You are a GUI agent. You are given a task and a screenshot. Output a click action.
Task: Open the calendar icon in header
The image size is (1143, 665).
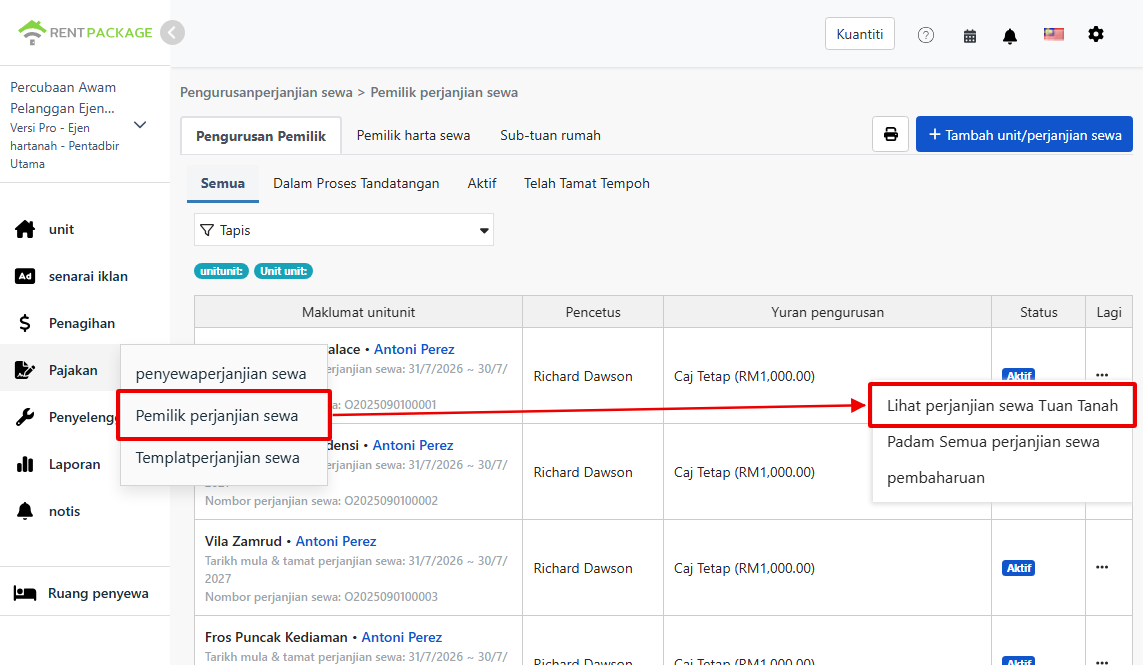[970, 36]
